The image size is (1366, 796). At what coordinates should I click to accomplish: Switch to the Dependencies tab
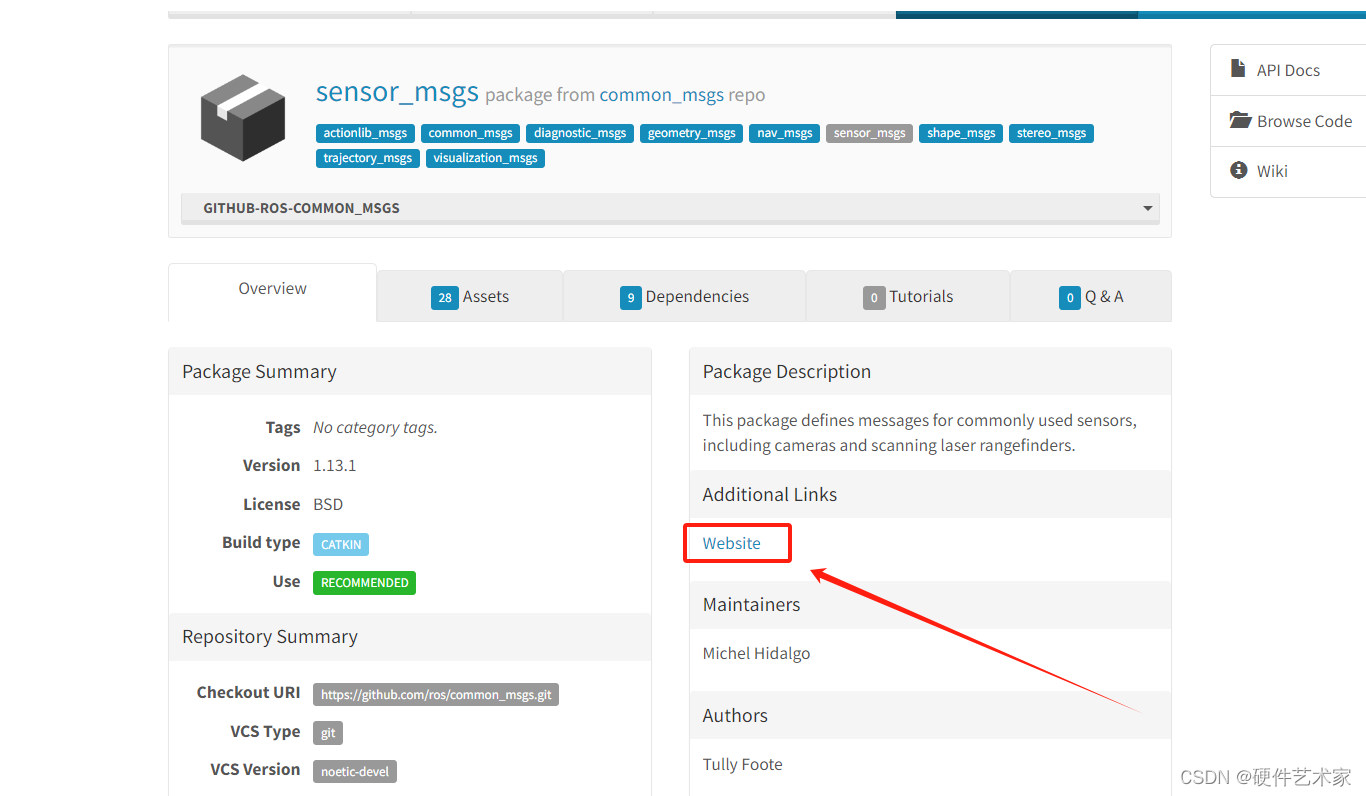684,296
